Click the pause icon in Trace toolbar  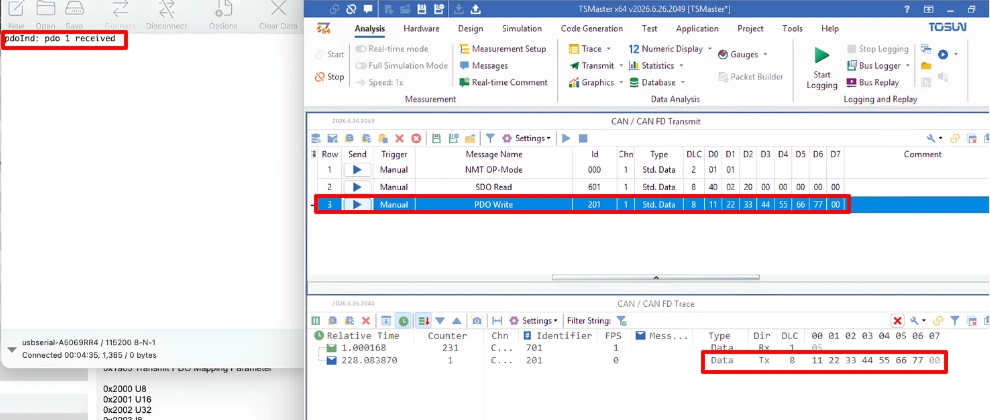pos(316,321)
